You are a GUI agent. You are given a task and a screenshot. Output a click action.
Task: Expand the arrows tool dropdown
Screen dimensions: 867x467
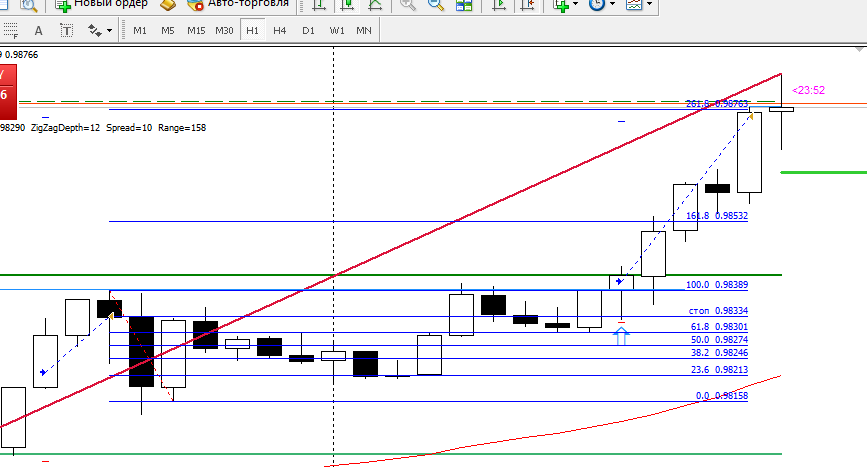point(109,31)
